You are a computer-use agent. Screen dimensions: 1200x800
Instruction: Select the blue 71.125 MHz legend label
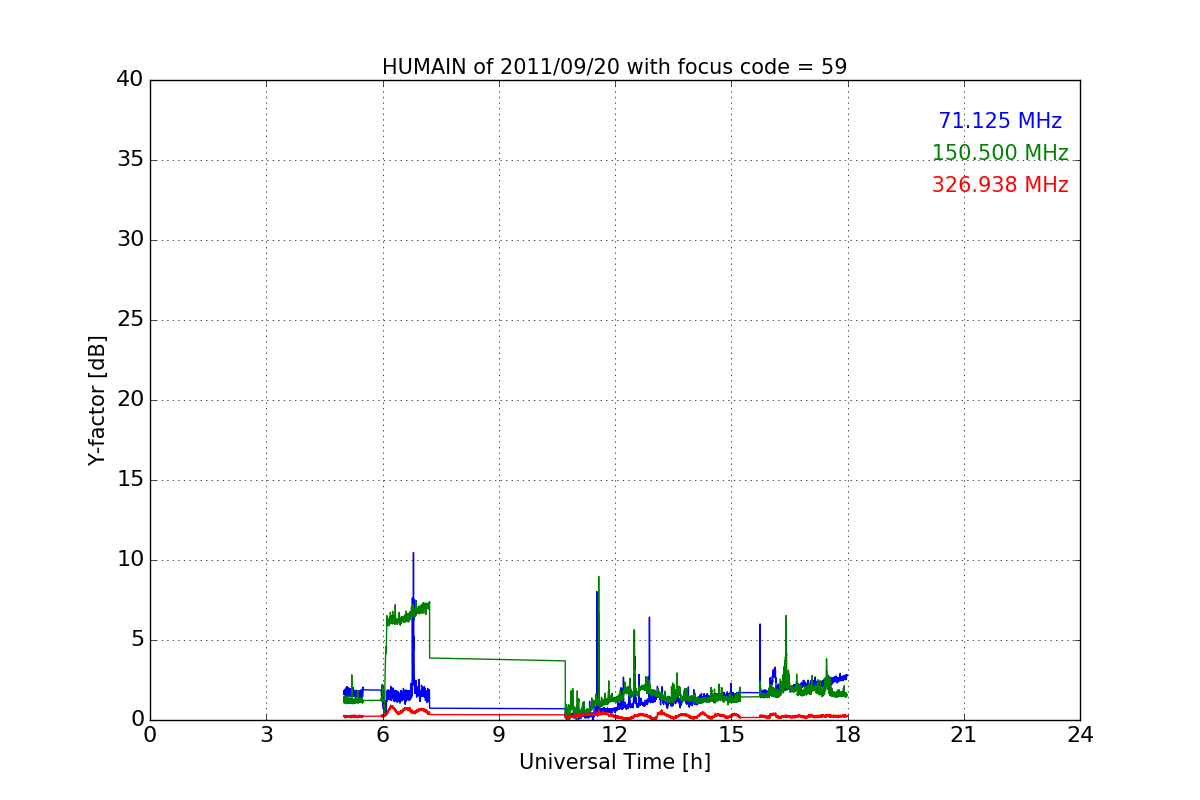click(1000, 121)
